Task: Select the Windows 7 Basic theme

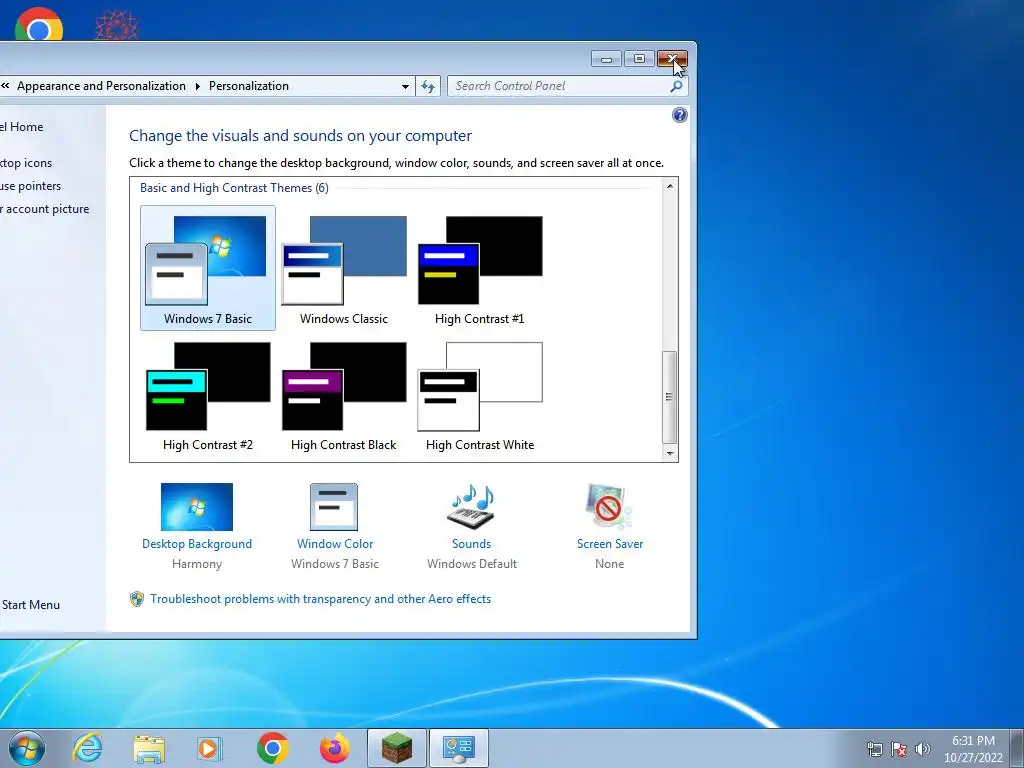Action: [x=208, y=268]
